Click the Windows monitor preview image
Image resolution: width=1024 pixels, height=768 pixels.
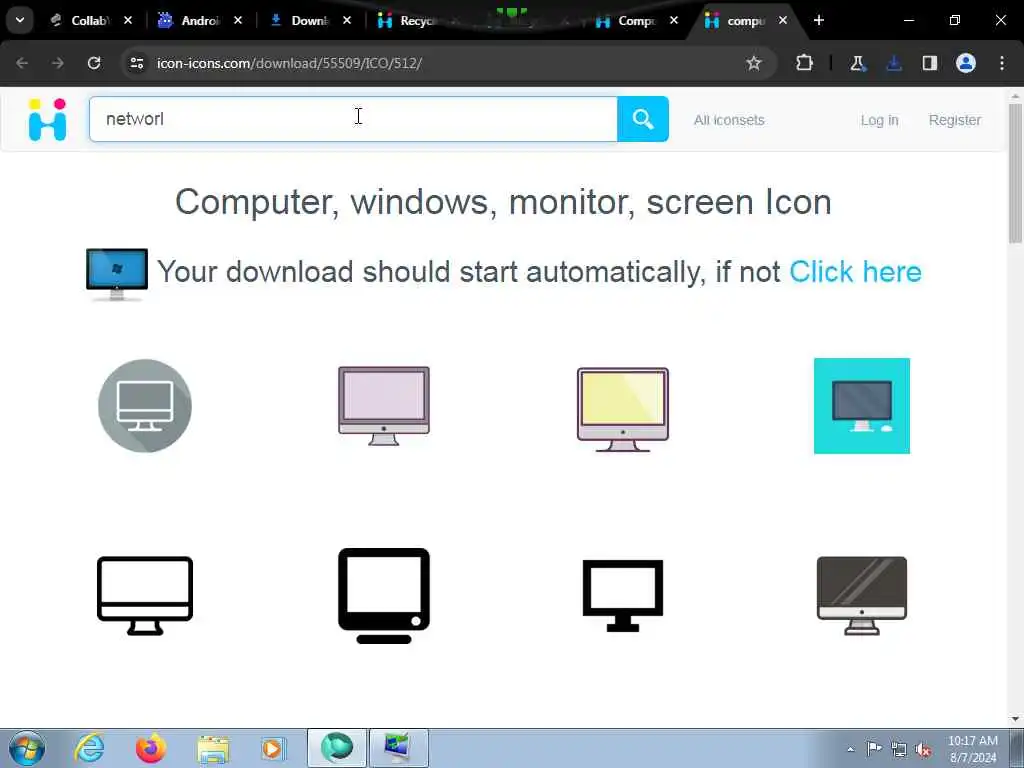[117, 274]
